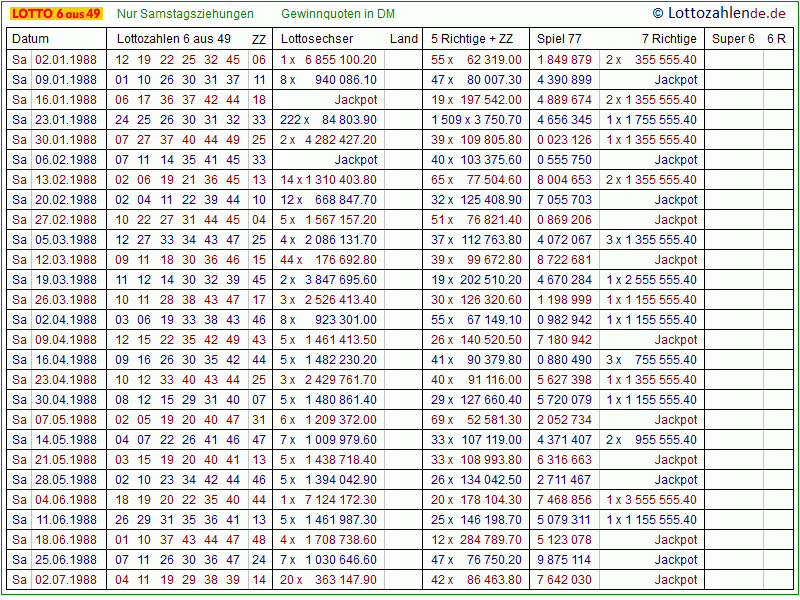Click the ZZ column header
The image size is (800, 600).
coord(259,39)
